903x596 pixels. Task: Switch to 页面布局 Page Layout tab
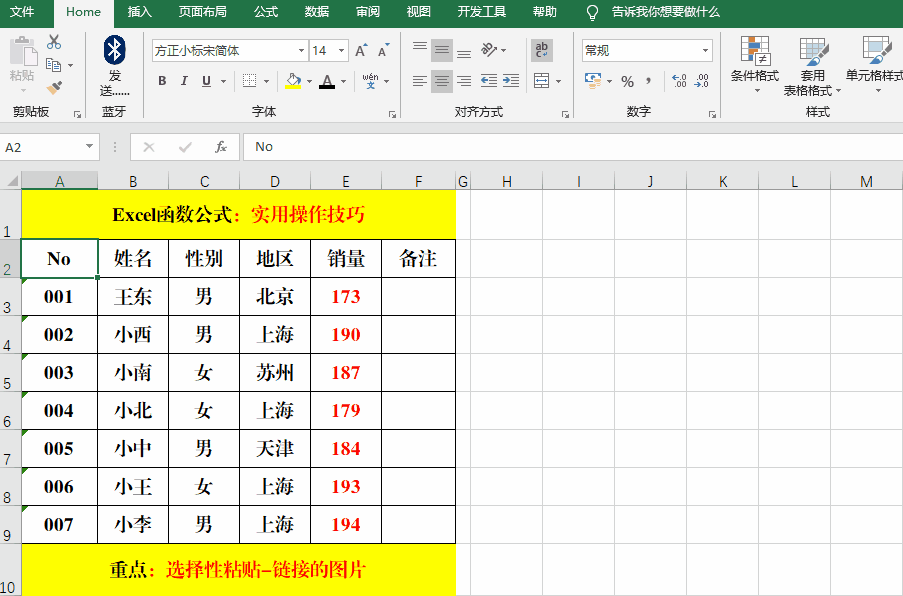(202, 12)
